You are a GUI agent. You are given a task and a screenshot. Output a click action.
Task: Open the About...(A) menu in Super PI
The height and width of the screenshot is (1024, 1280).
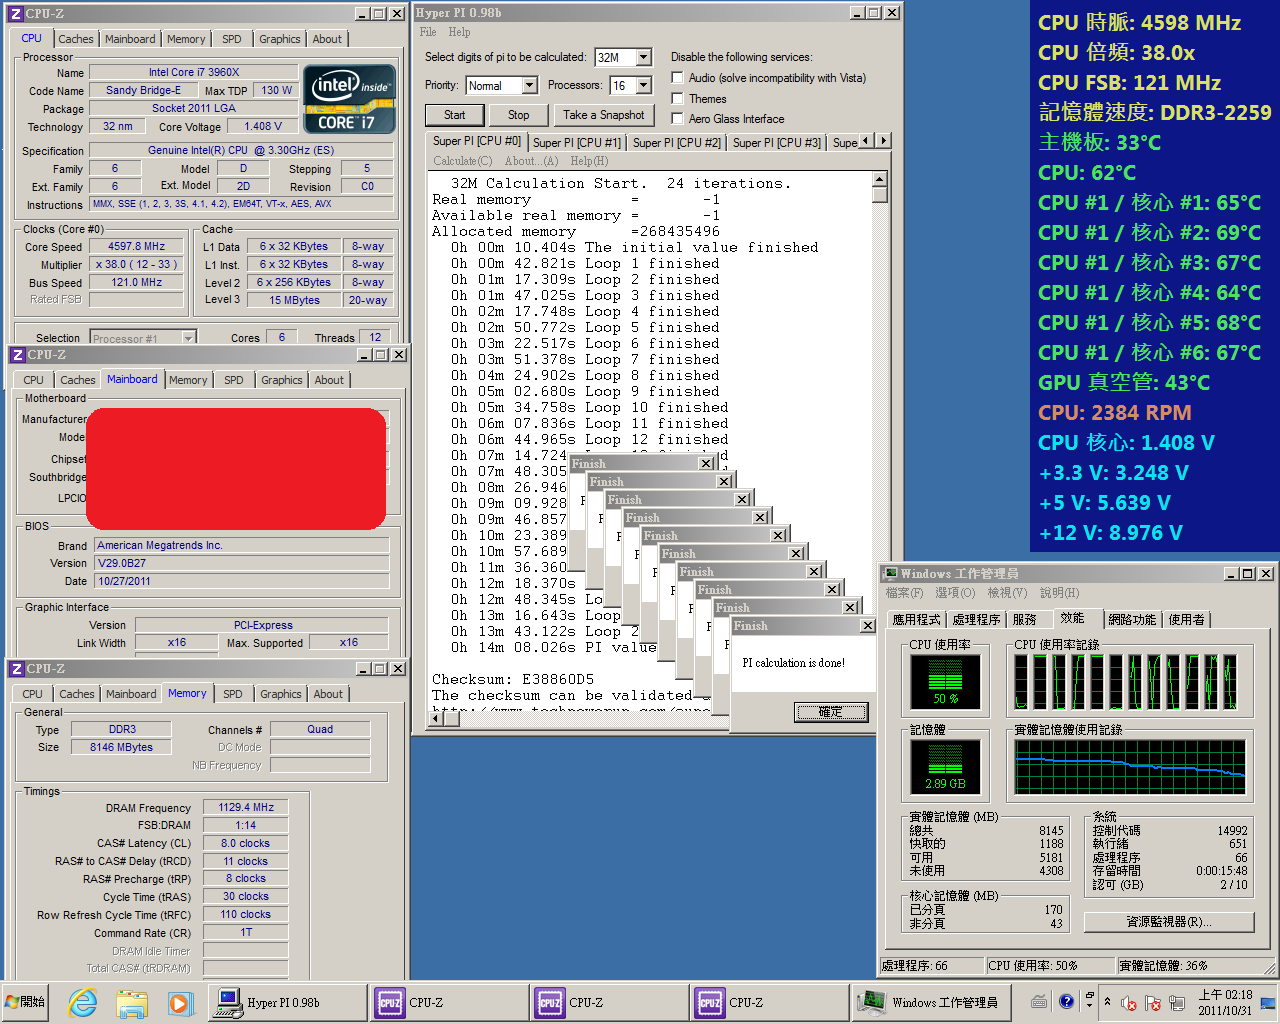[531, 161]
